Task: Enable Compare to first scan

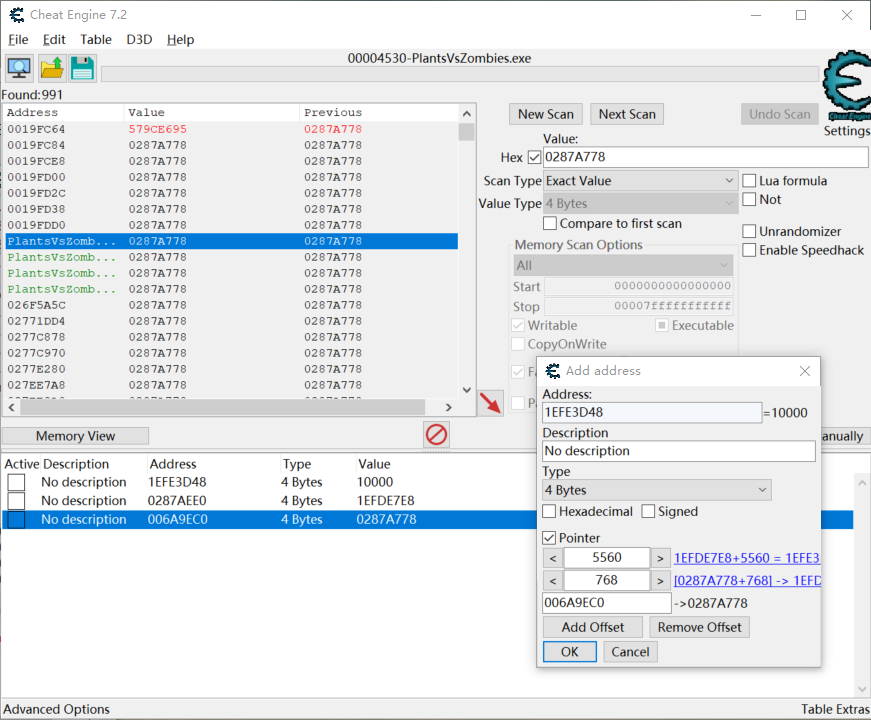Action: pyautogui.click(x=550, y=223)
